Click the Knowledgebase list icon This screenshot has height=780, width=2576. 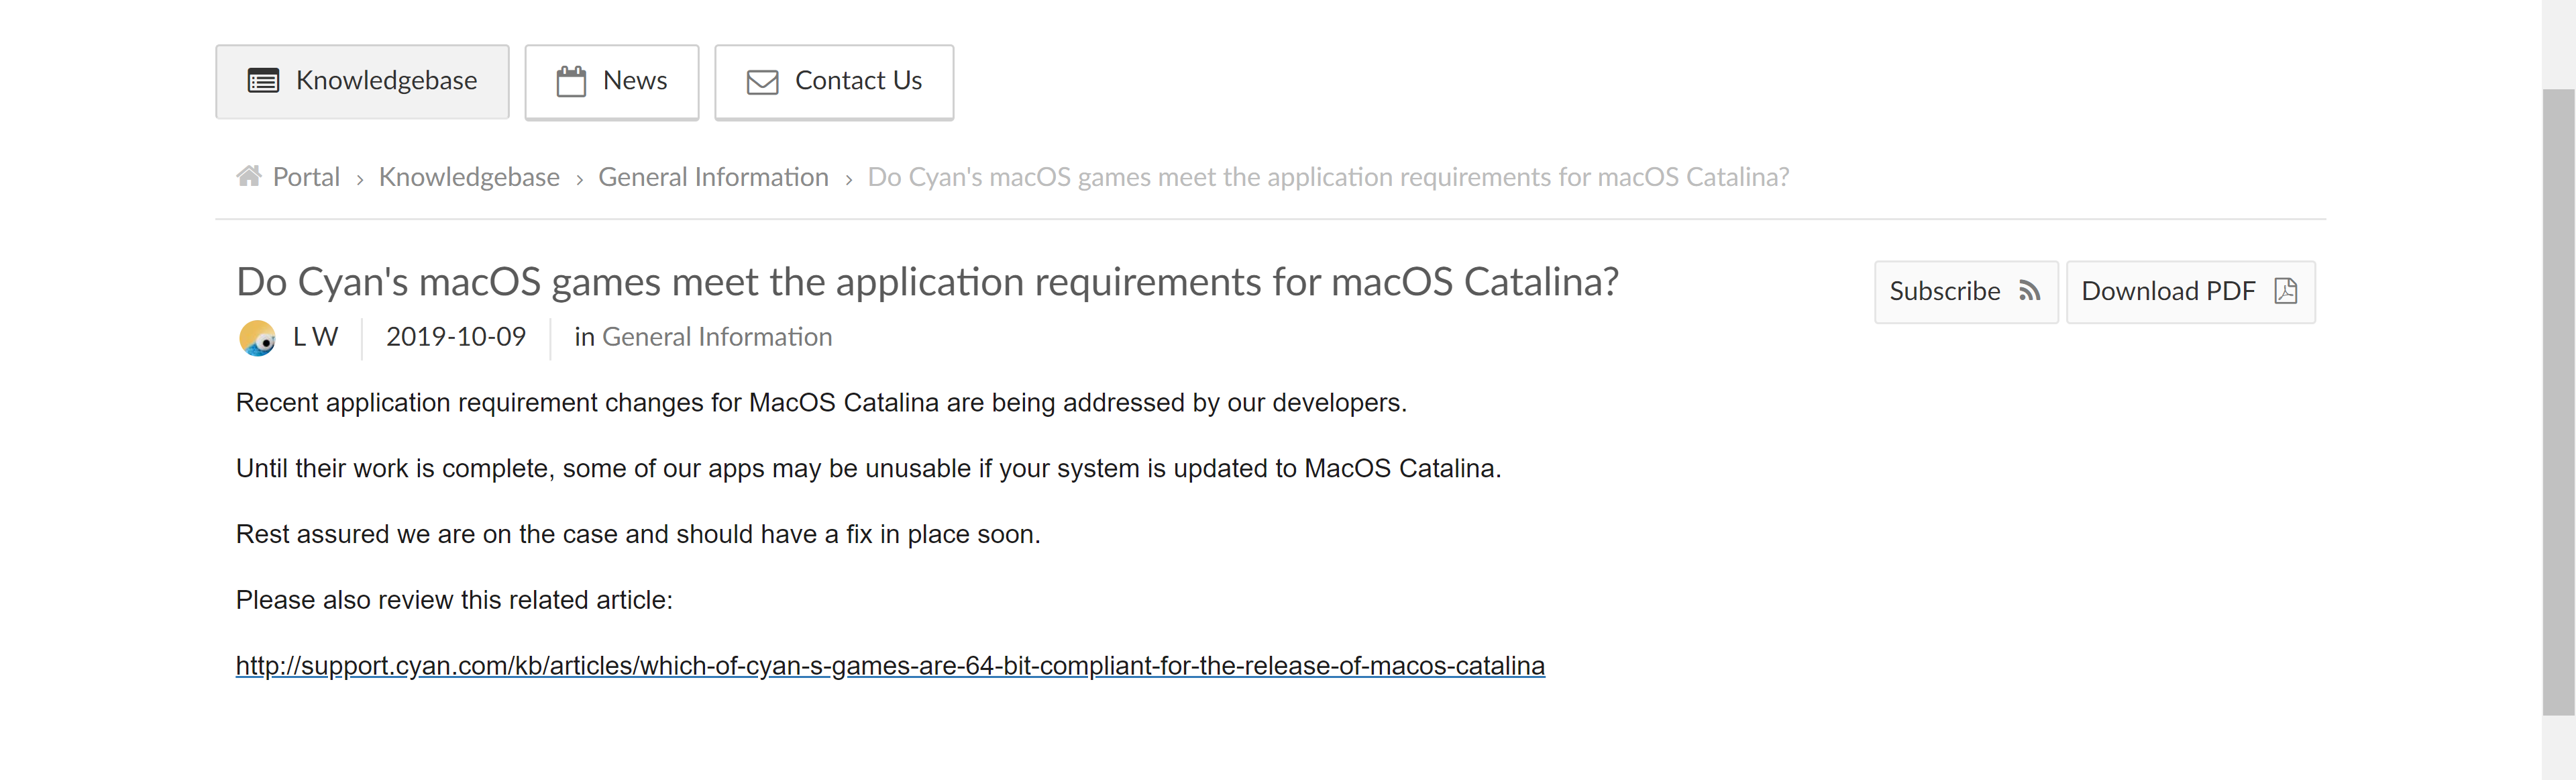tap(263, 81)
